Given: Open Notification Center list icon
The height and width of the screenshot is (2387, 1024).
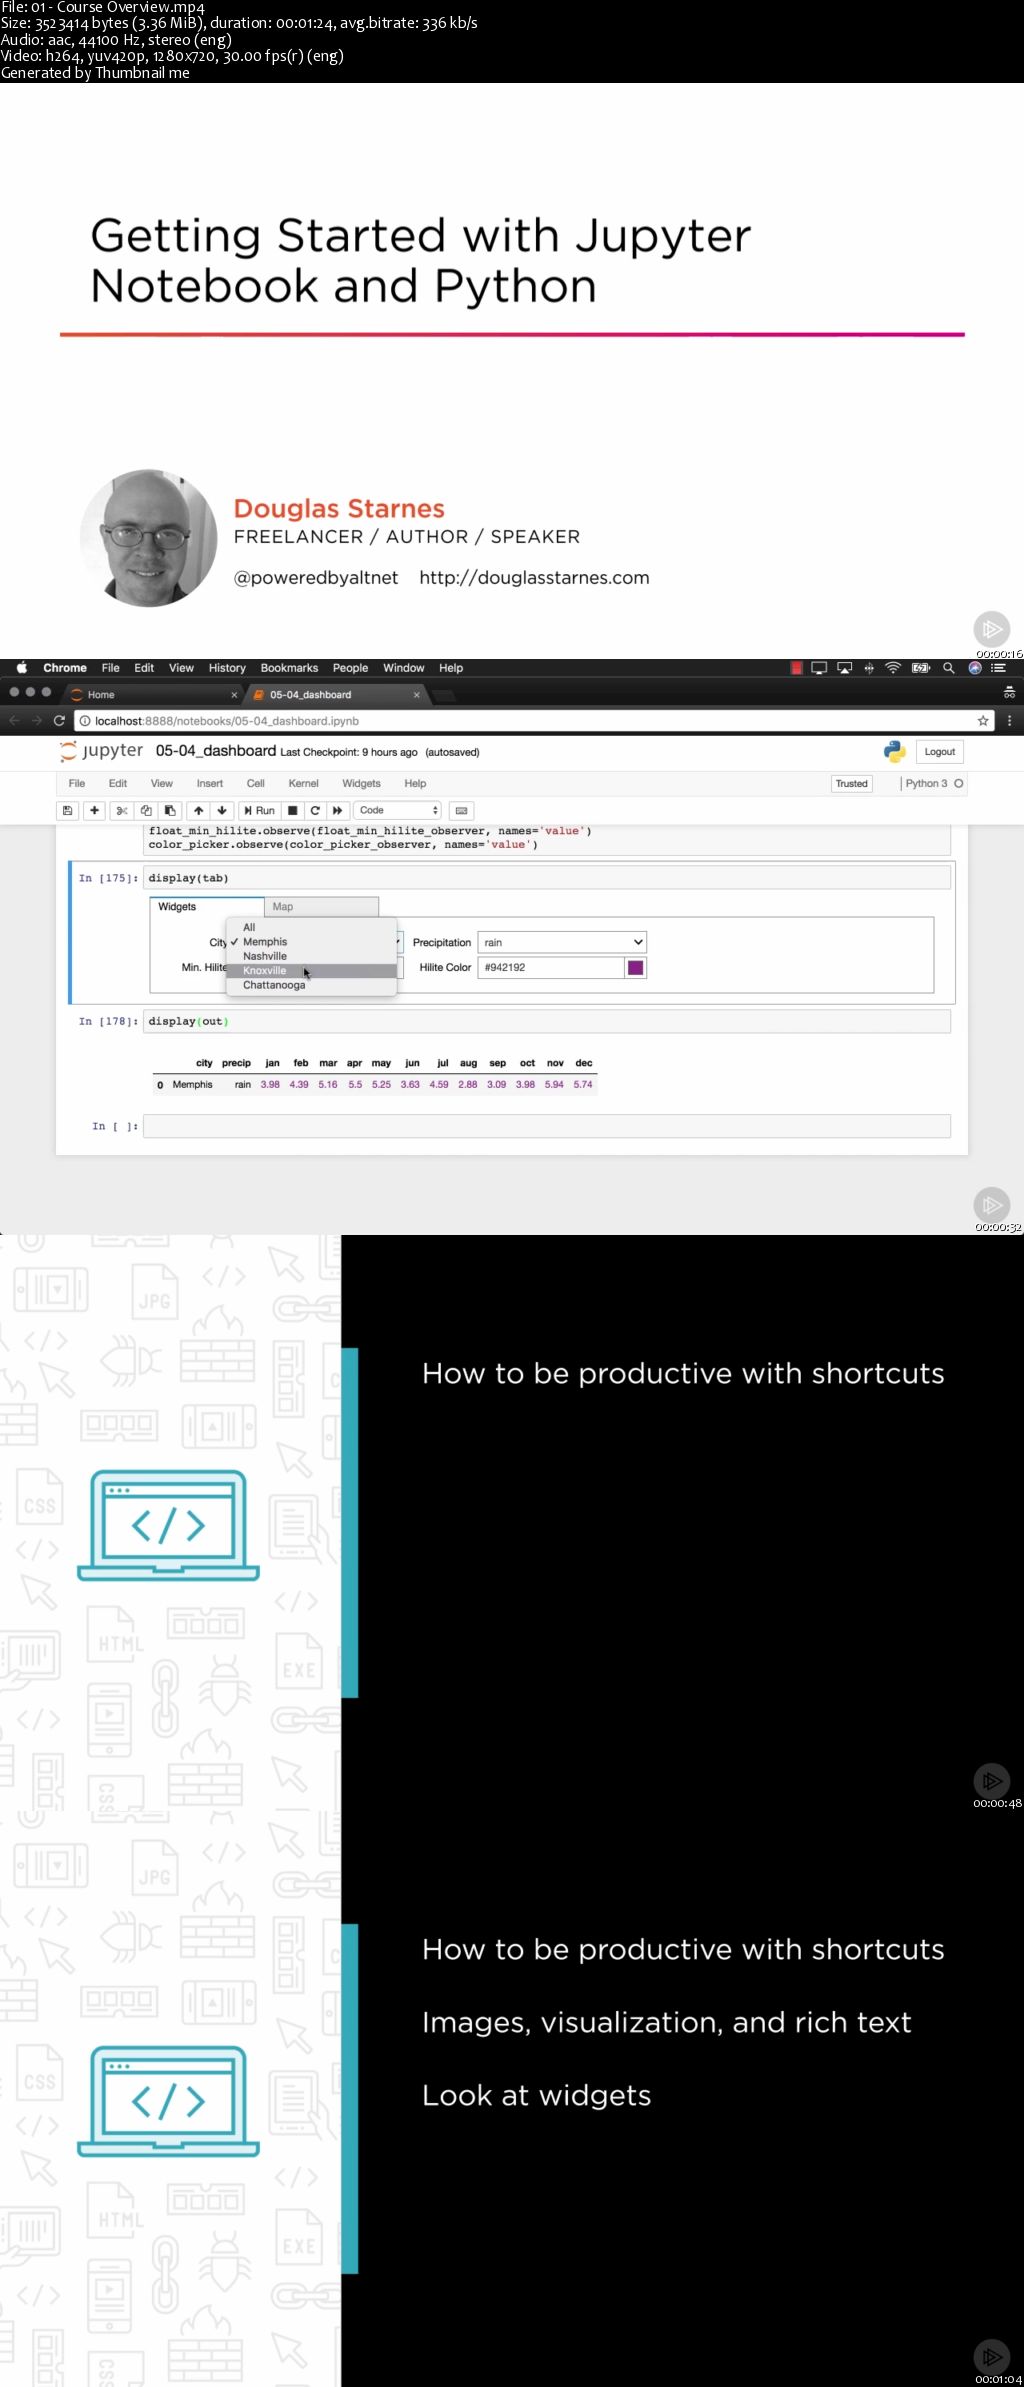Looking at the screenshot, I should [998, 667].
